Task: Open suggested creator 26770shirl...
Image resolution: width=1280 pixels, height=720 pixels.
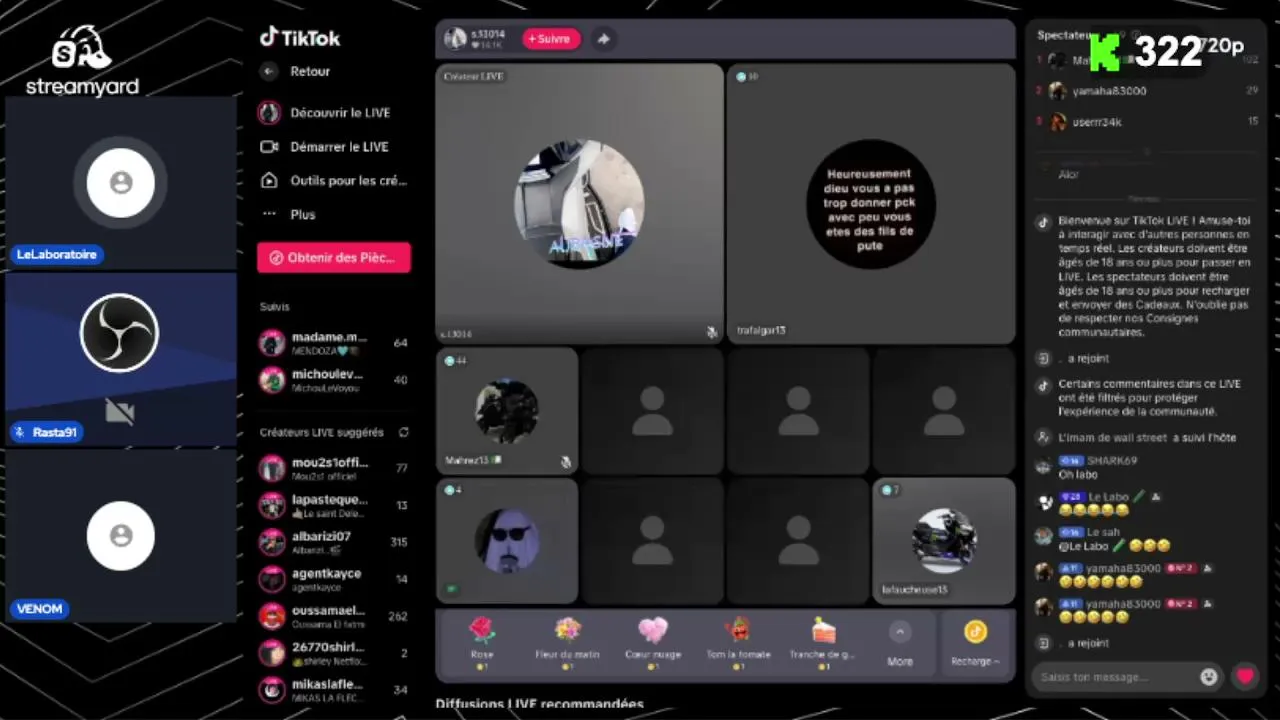Action: (x=334, y=653)
